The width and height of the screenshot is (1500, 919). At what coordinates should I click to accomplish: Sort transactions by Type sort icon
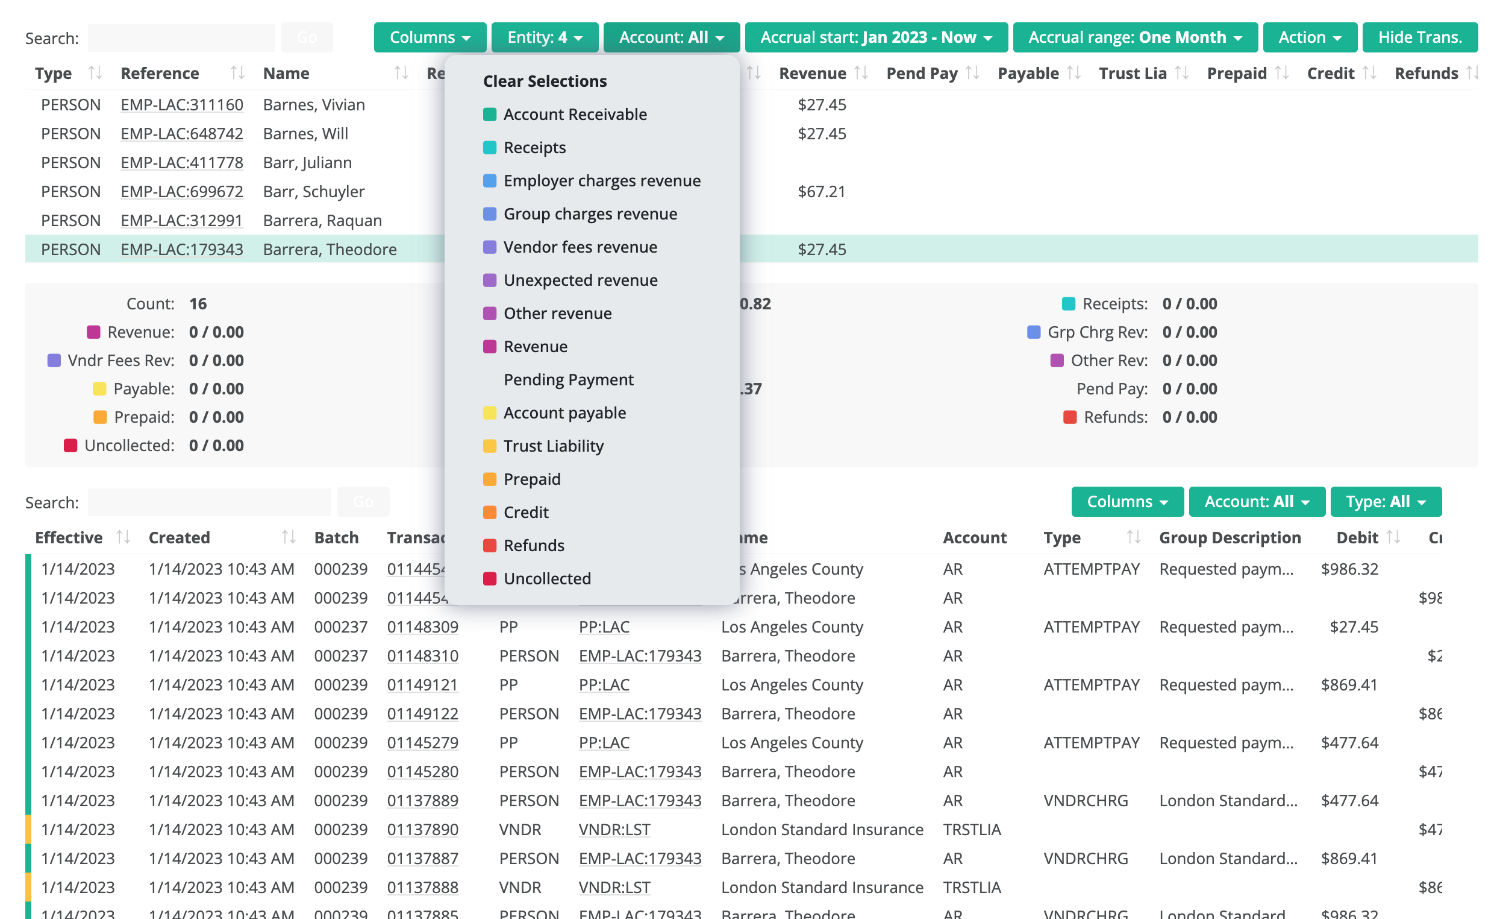[1134, 537]
